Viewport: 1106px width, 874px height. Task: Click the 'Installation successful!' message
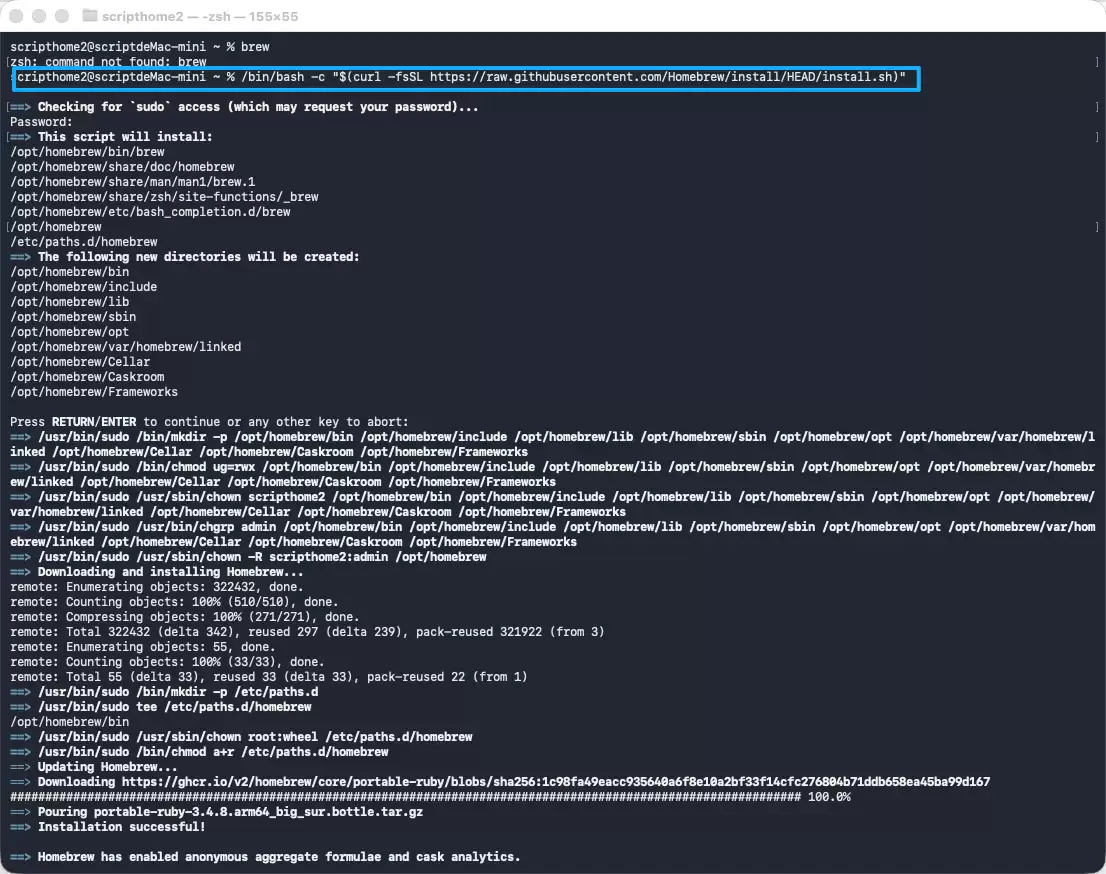point(121,827)
